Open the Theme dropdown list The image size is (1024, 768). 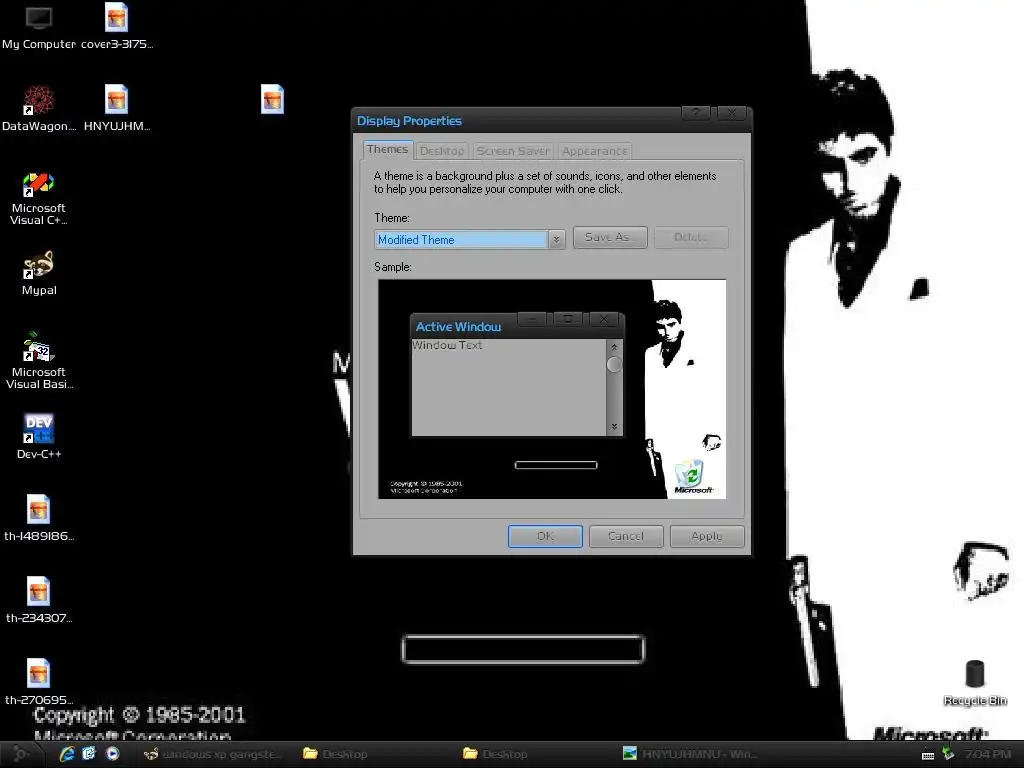[x=556, y=240]
